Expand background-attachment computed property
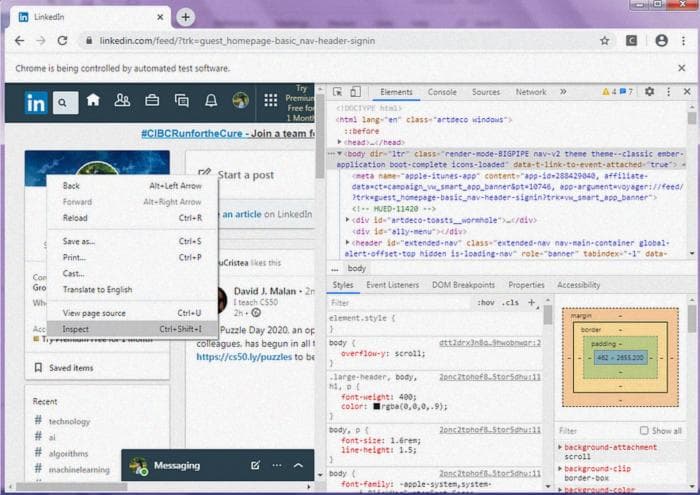The height and width of the screenshot is (495, 700). click(560, 446)
